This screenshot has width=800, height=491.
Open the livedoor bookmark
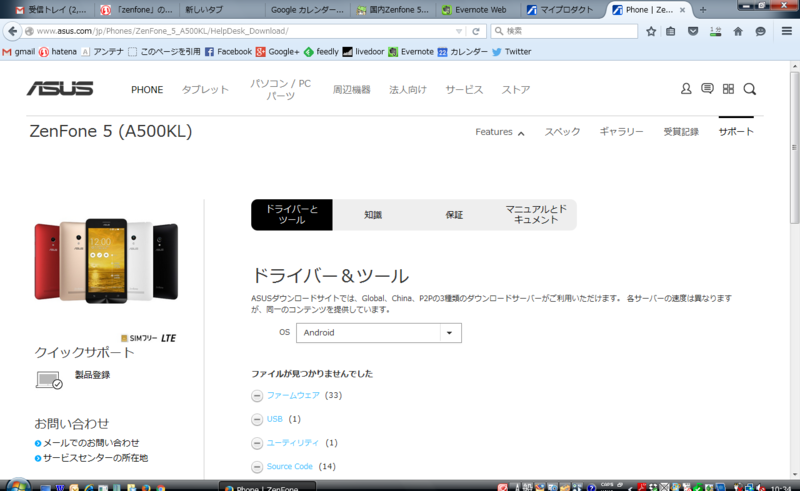point(363,52)
